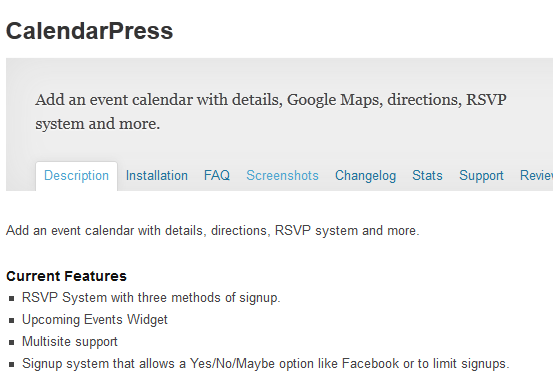Click the bullet marker beside RSVP System
553x374 pixels.
pos(12,299)
